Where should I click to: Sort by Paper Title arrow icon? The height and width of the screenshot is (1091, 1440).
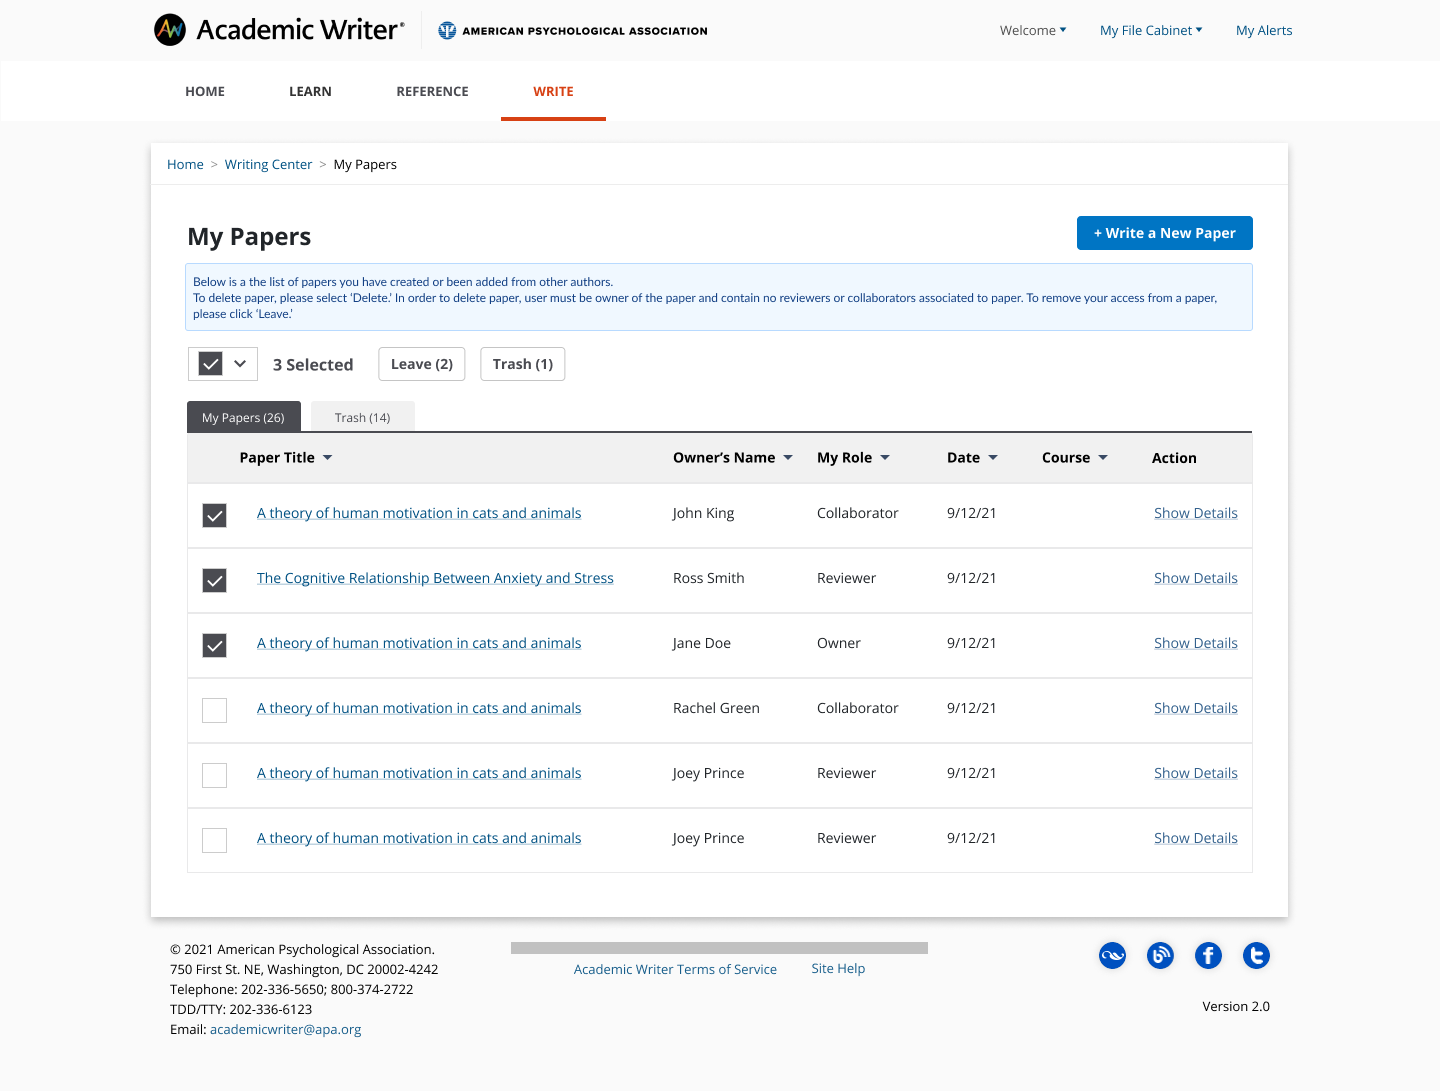pyautogui.click(x=328, y=458)
